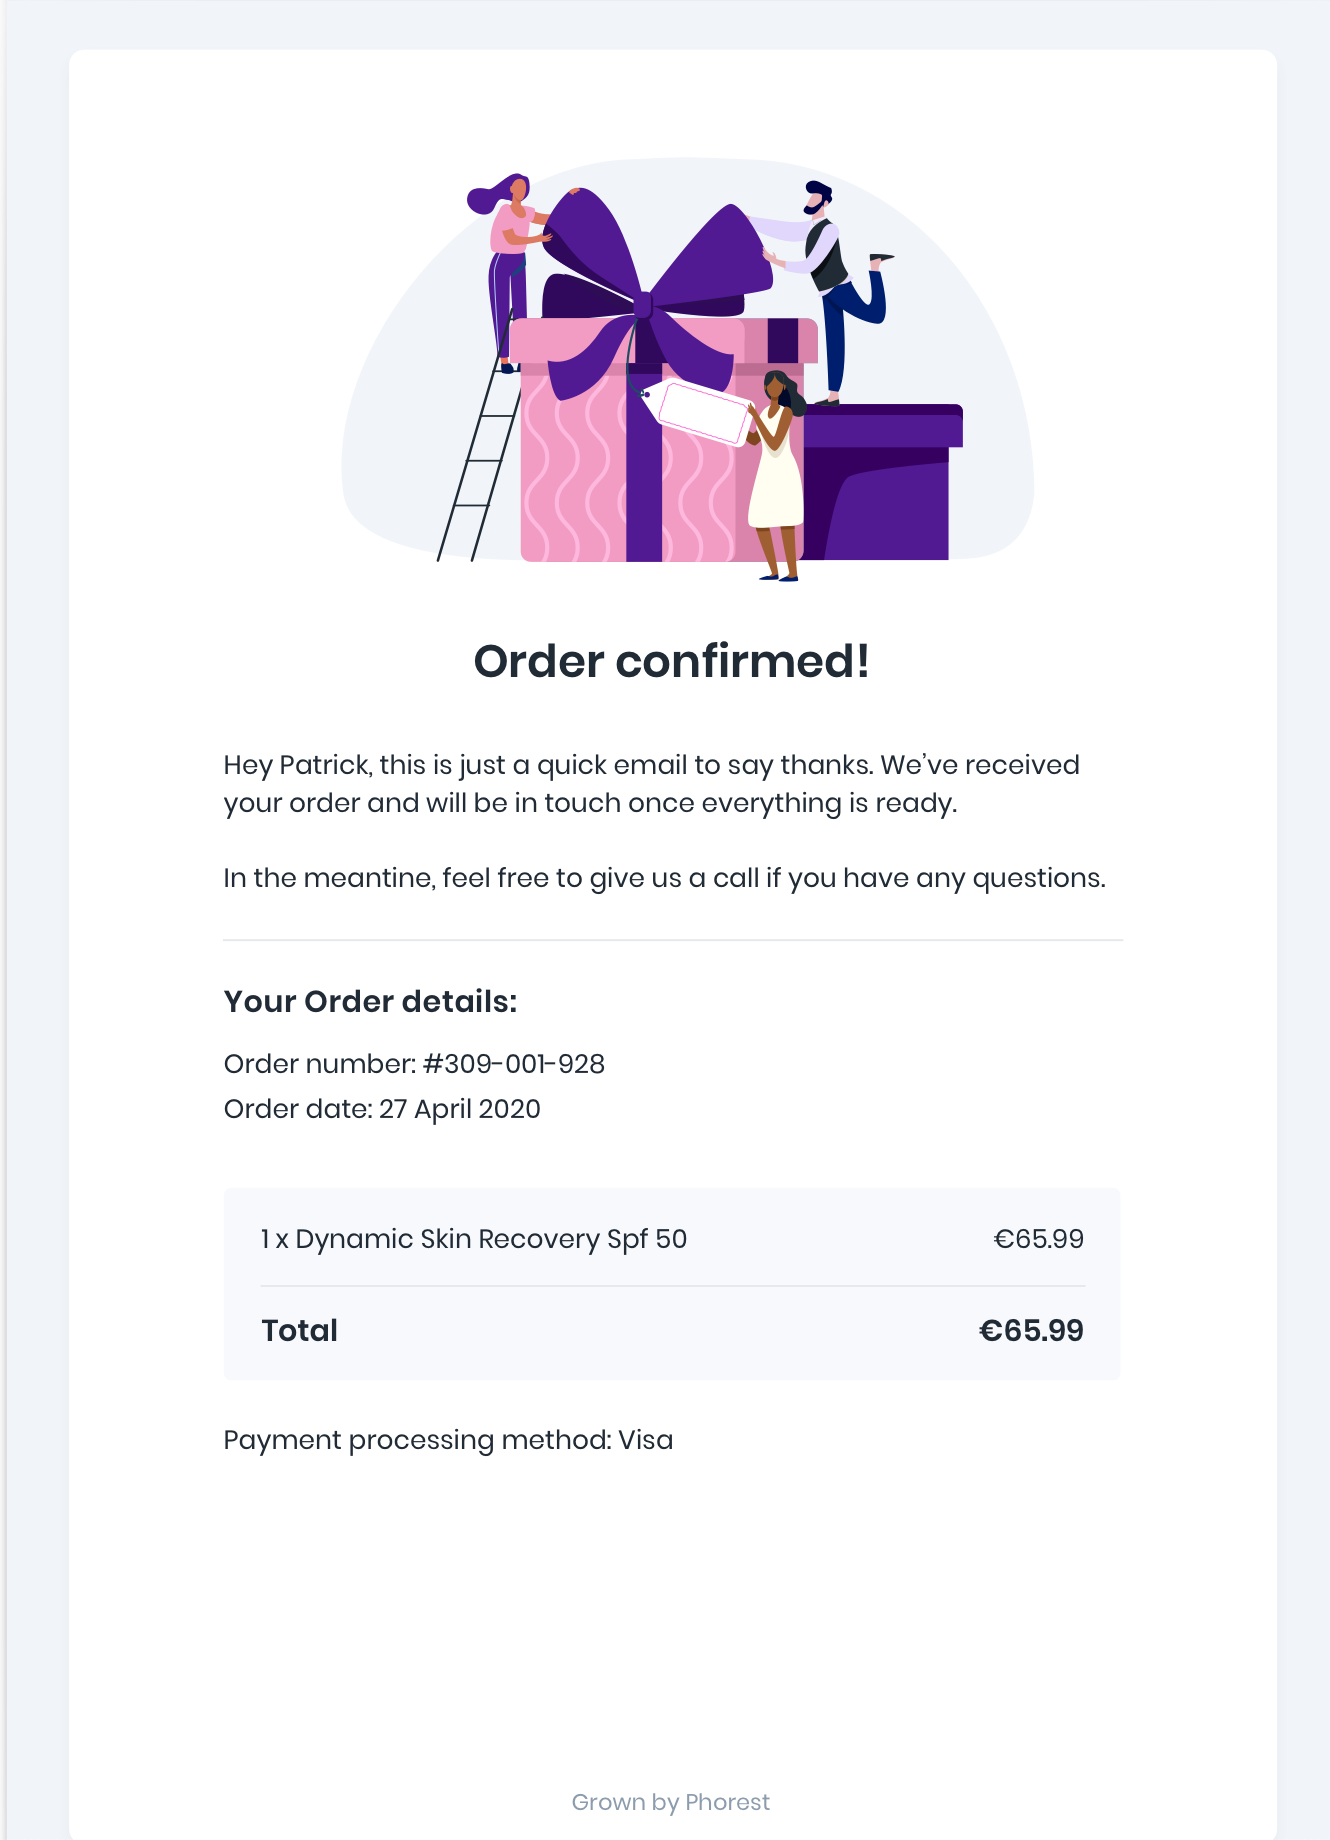Click the "Order confirmed!" heading

coord(672,661)
